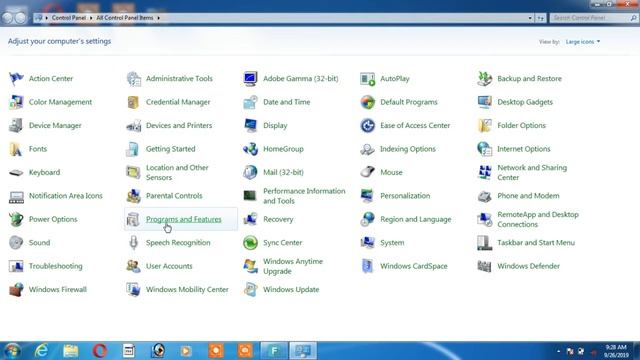Click Taskbar and Start Menu link

click(x=536, y=242)
